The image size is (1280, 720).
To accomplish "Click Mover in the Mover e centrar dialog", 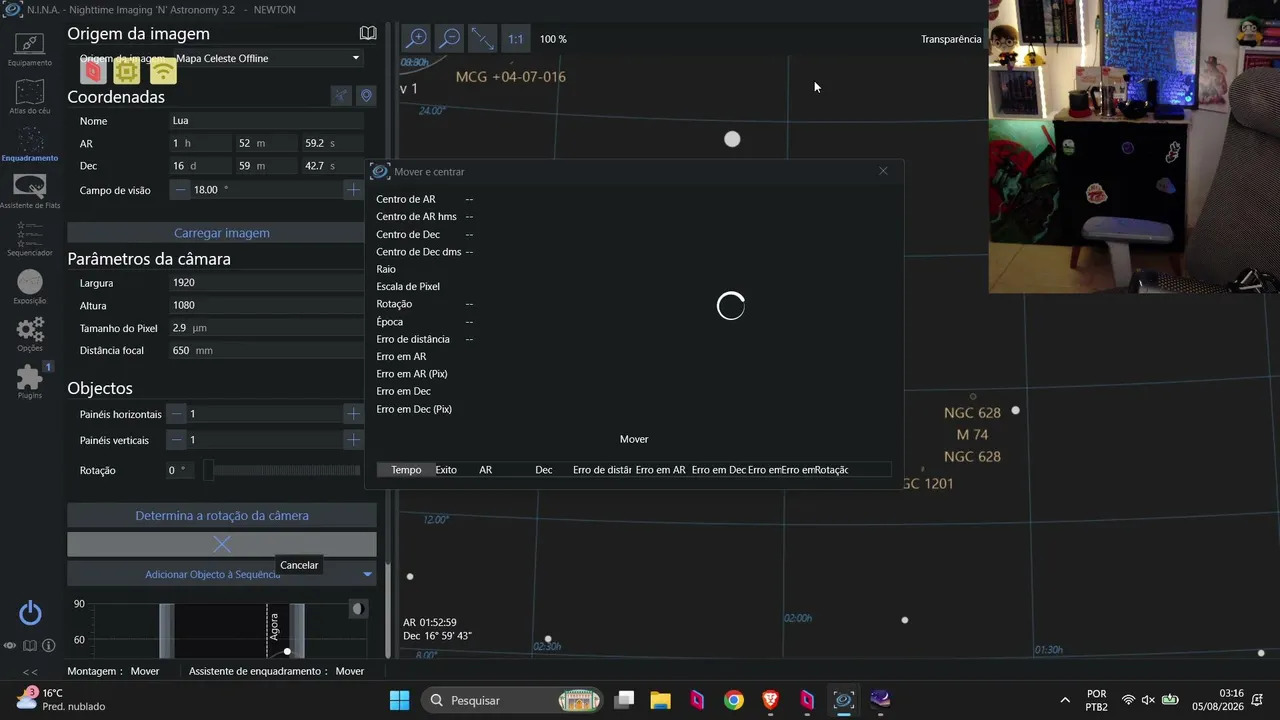I will pos(634,439).
